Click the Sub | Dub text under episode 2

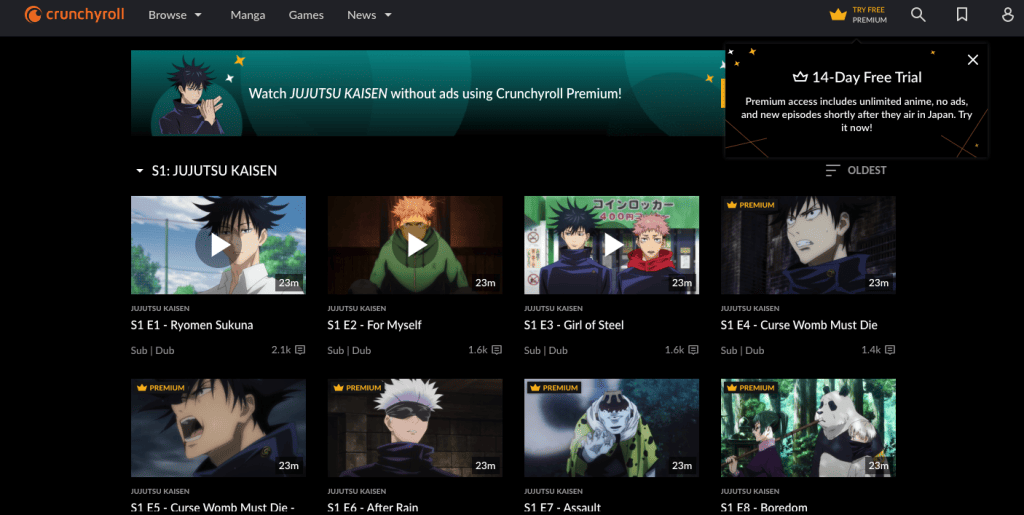coord(349,351)
